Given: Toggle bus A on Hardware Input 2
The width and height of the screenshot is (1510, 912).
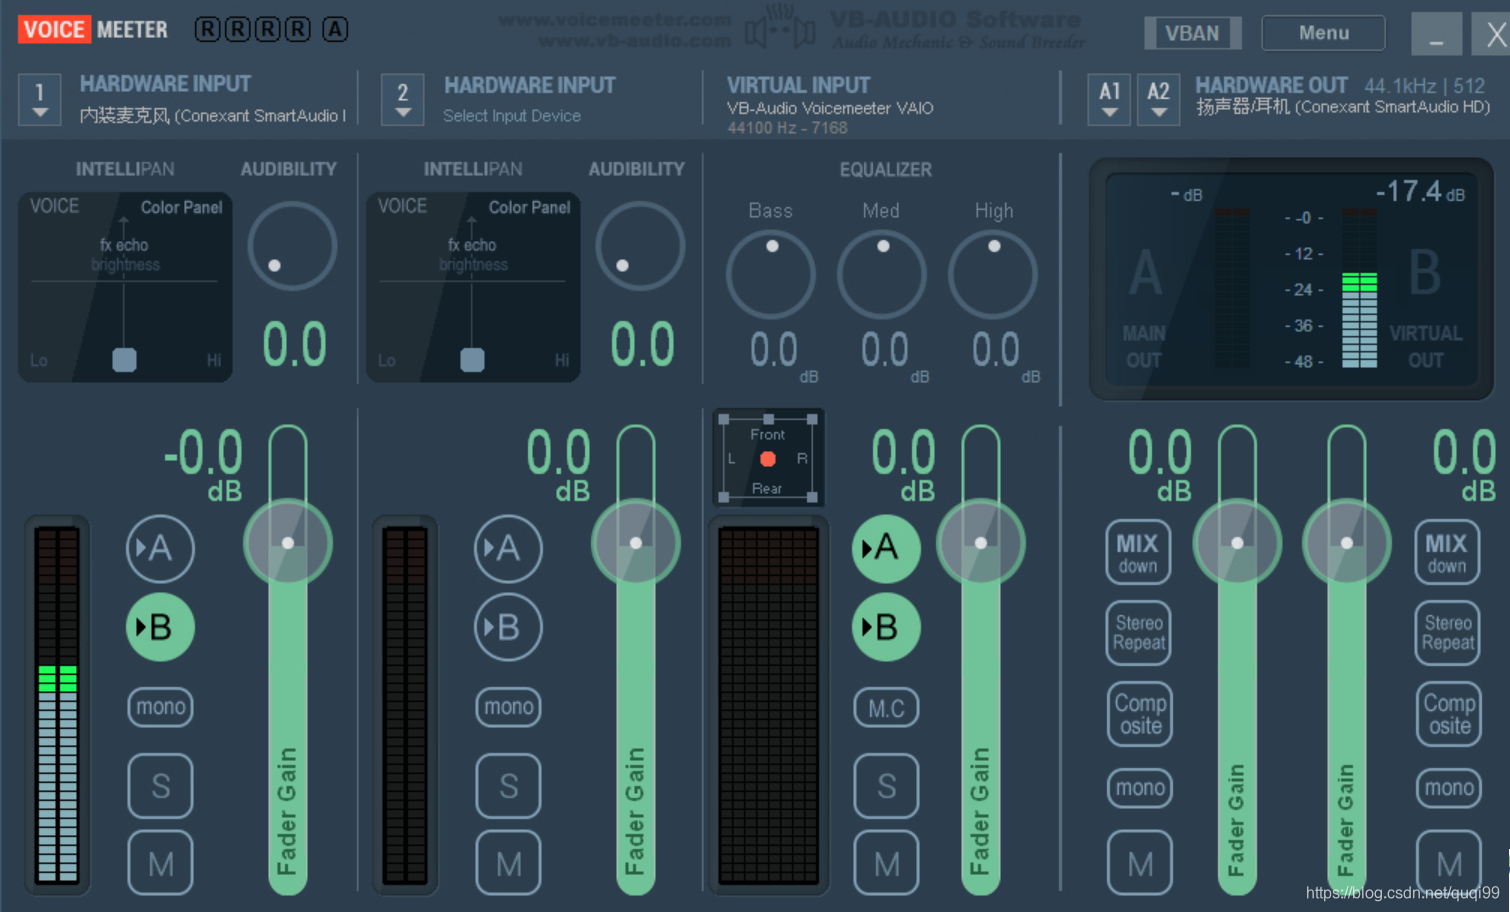Looking at the screenshot, I should (x=508, y=548).
